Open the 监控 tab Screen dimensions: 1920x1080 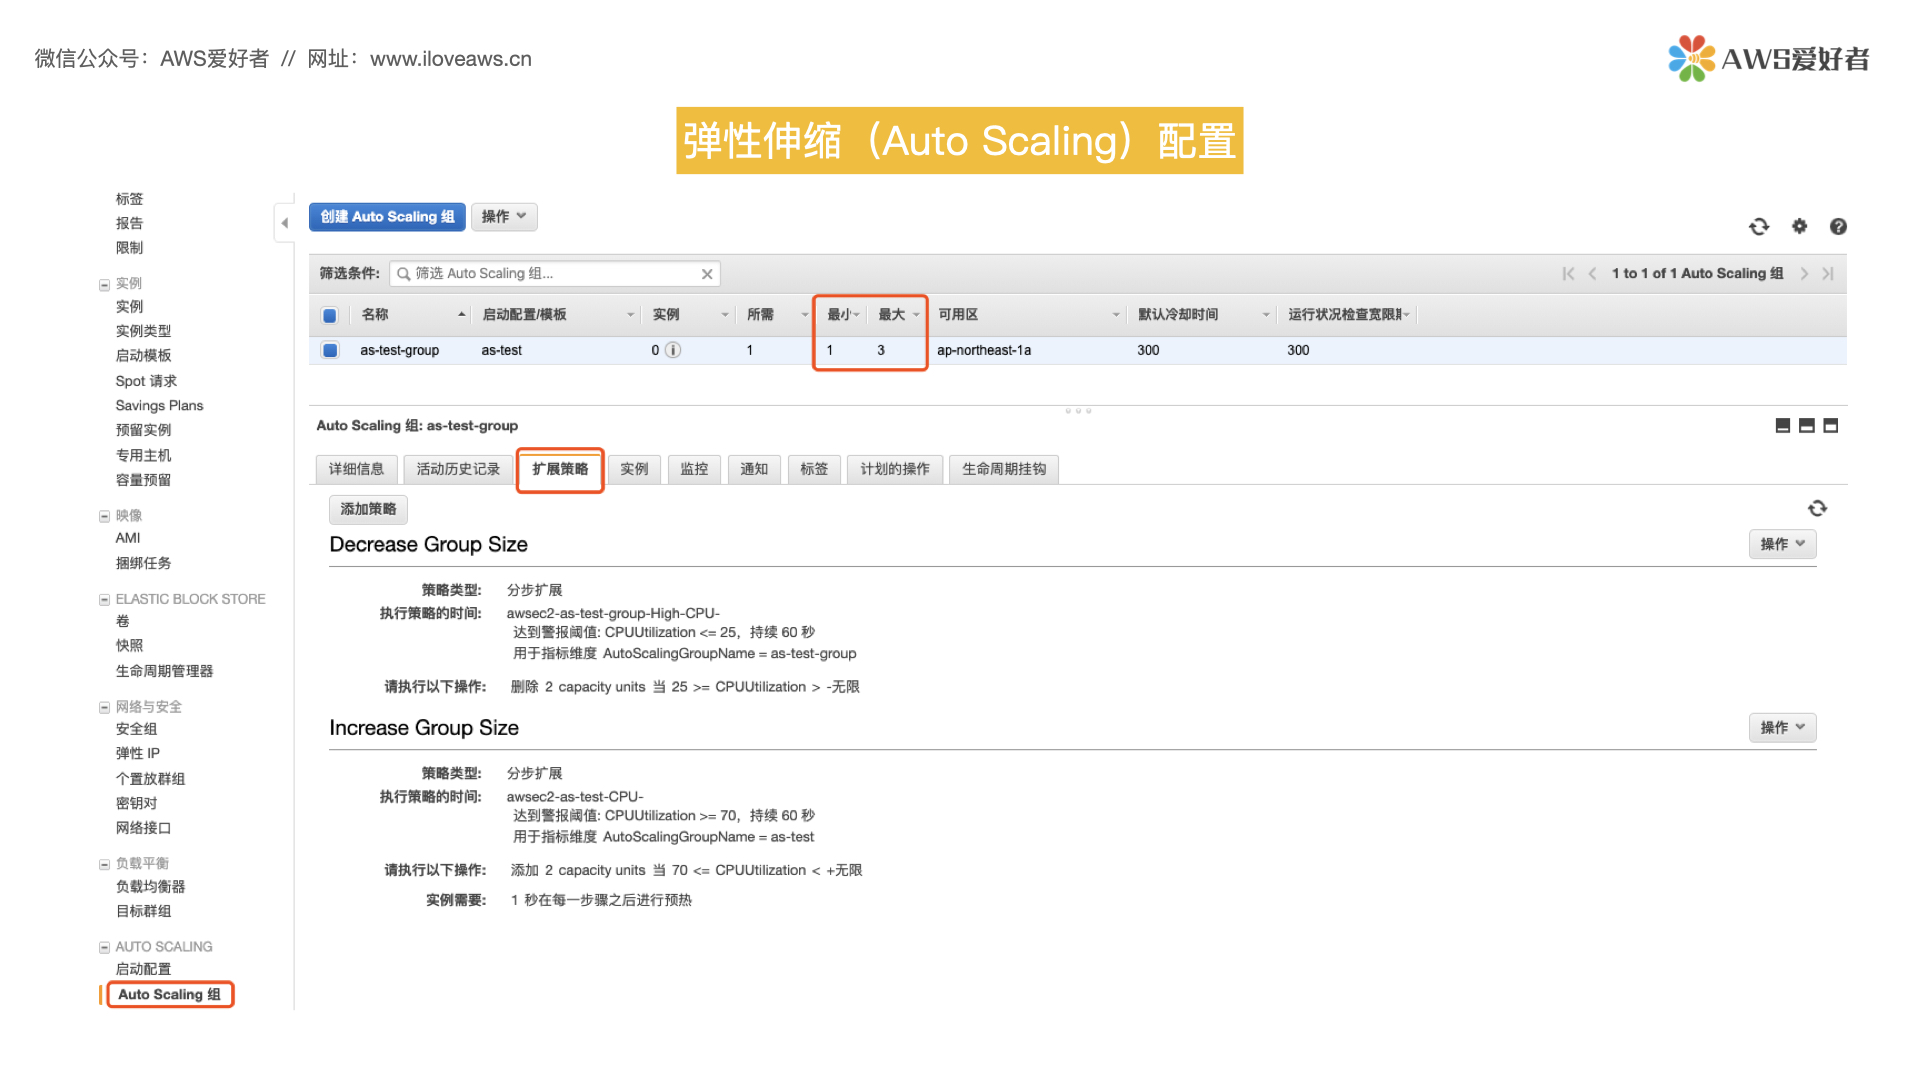(694, 469)
